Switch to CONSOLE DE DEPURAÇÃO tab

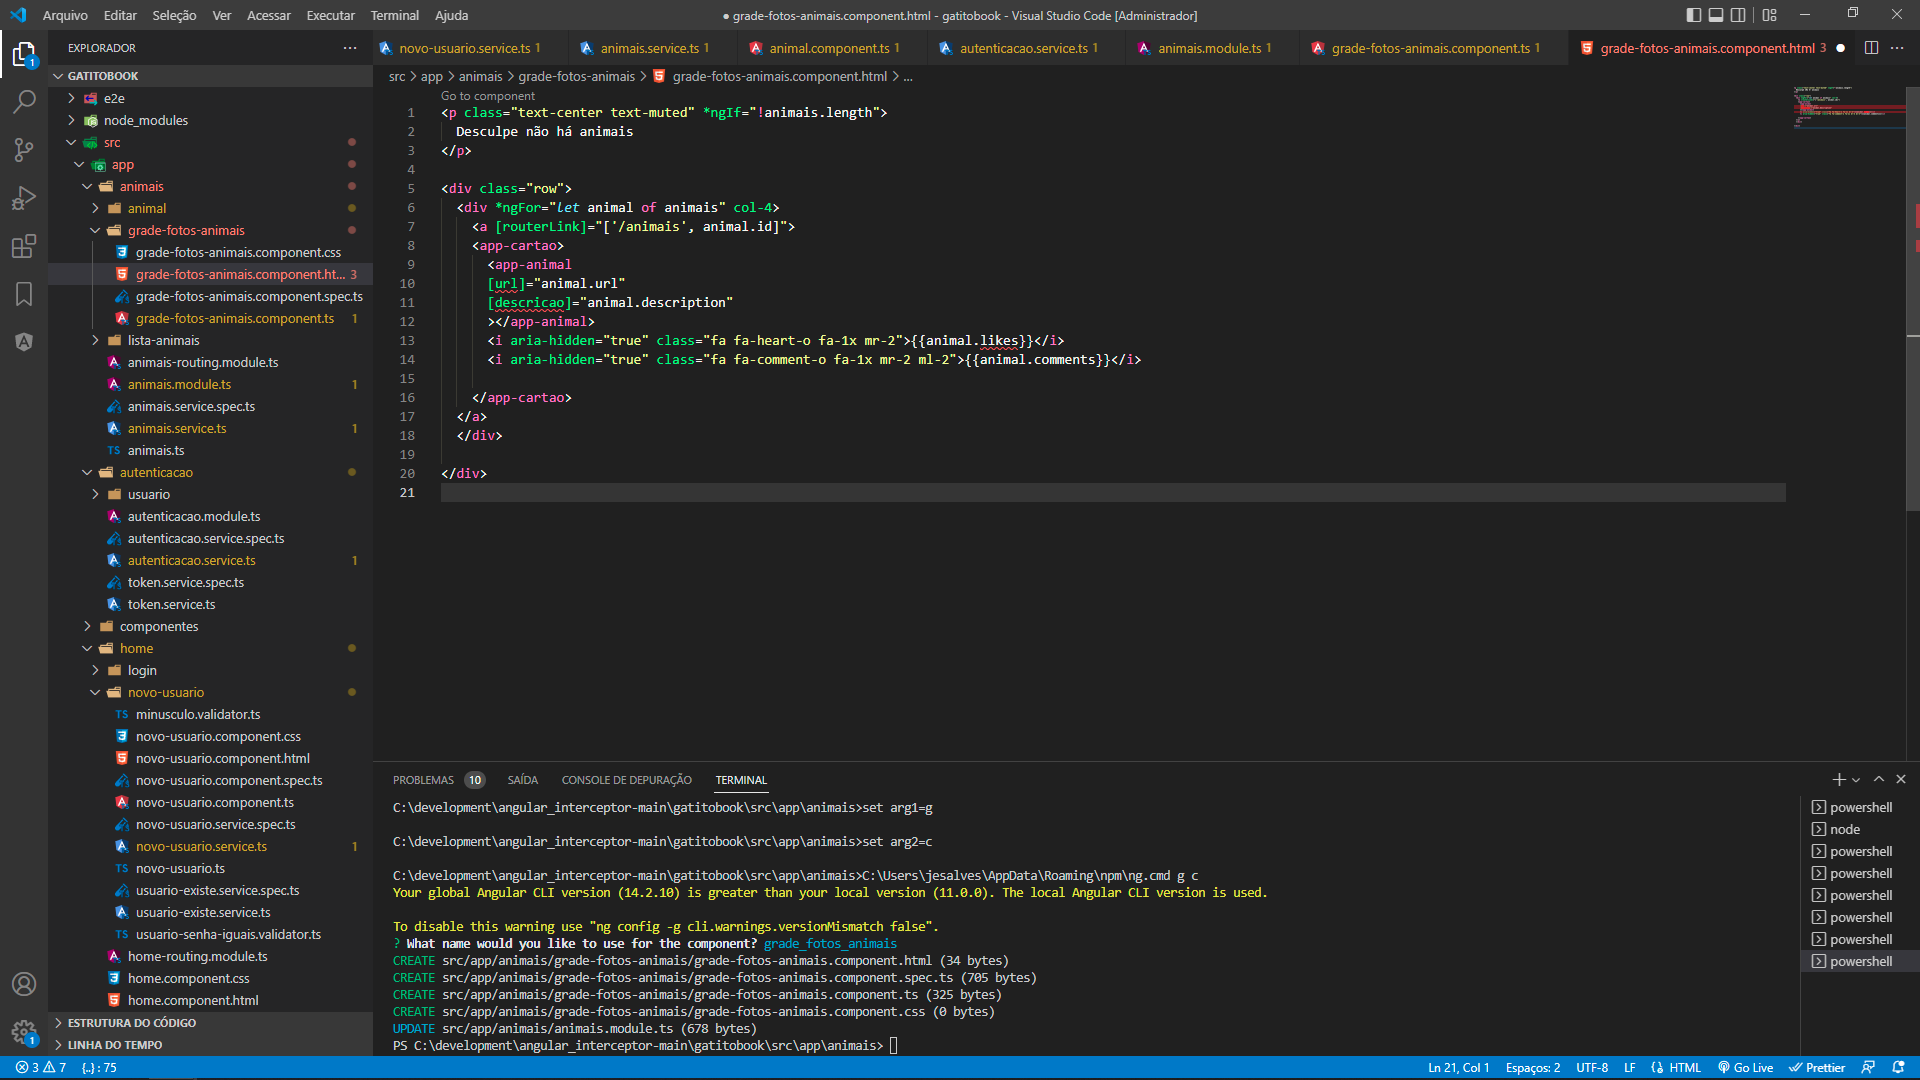coord(626,780)
